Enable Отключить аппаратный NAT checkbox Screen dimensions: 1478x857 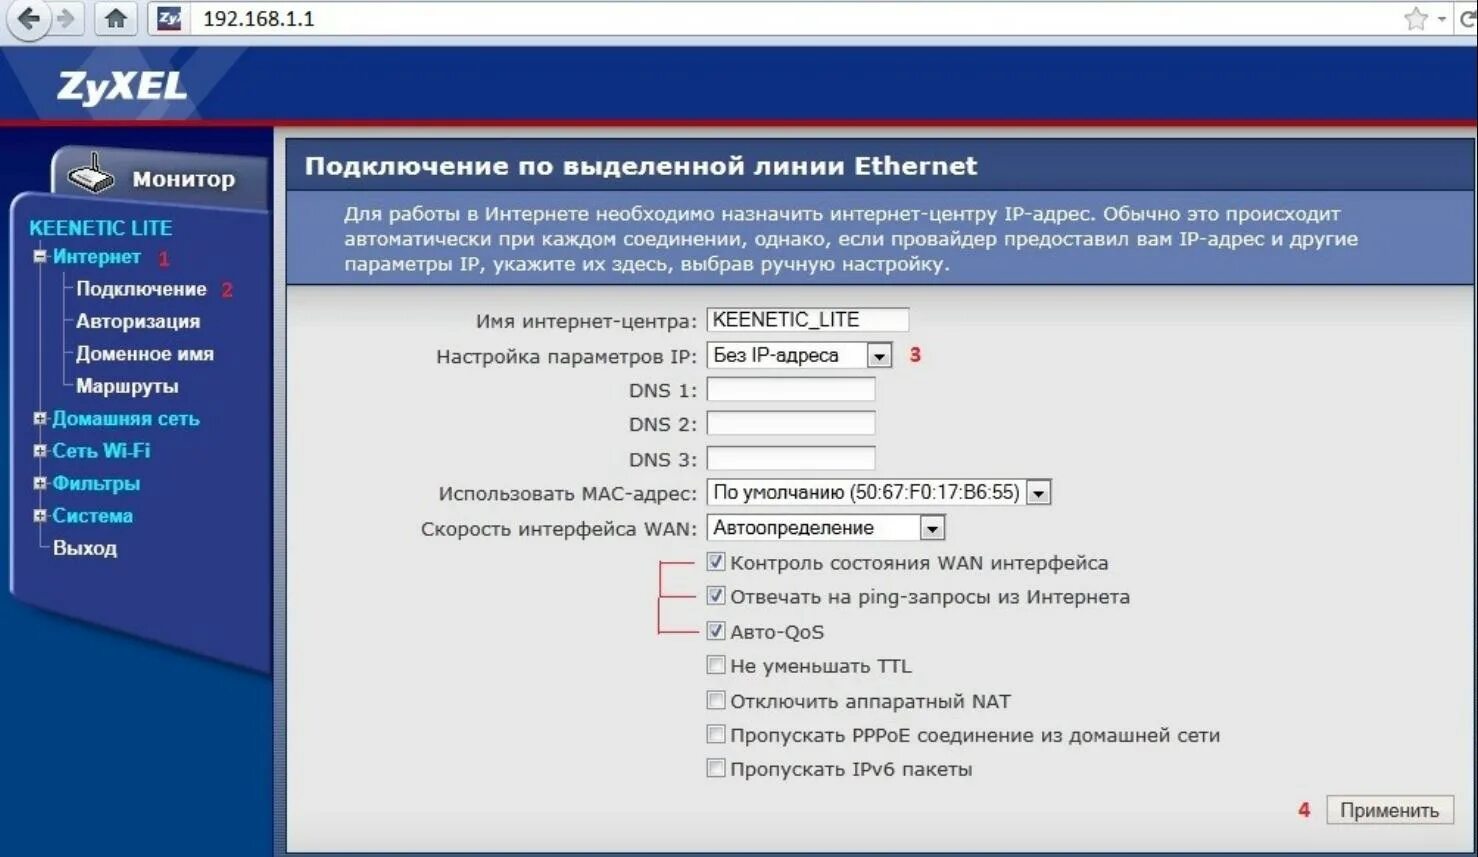[x=716, y=700]
